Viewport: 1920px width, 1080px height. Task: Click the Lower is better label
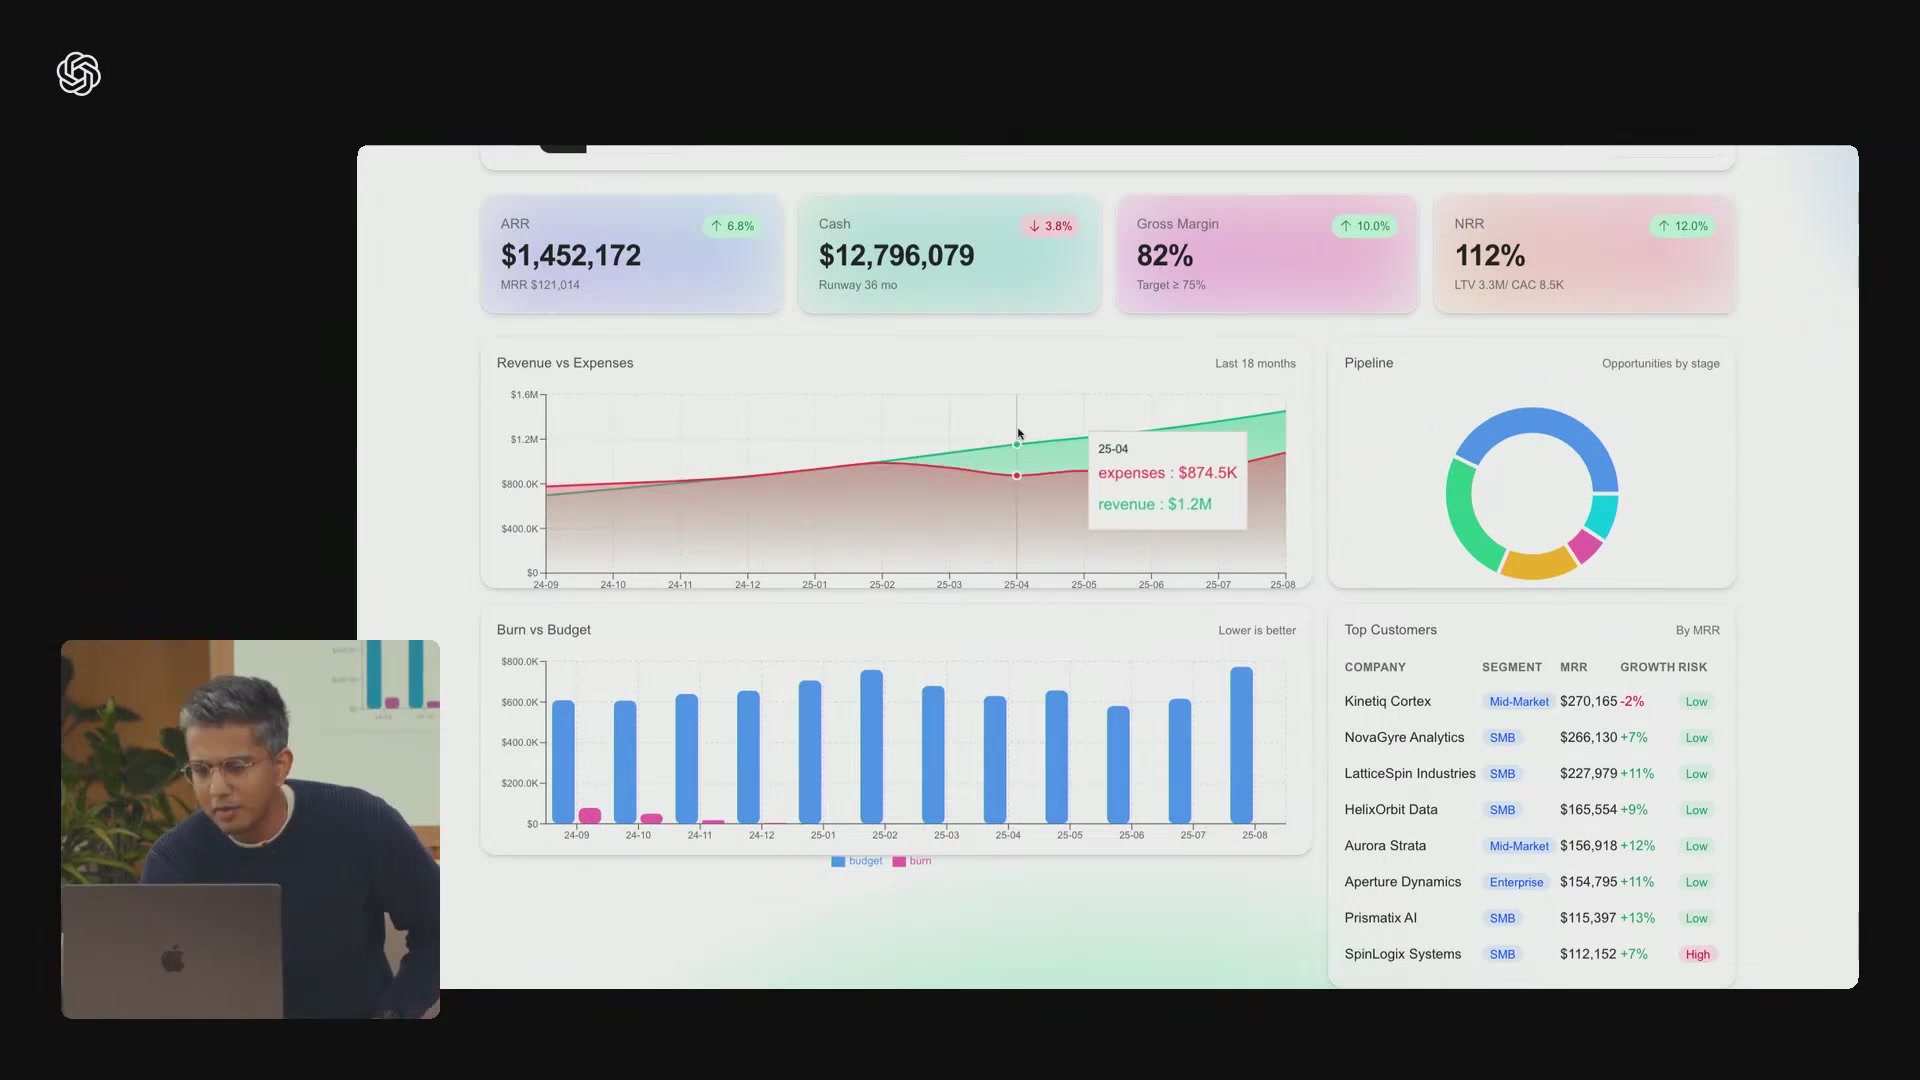pyautogui.click(x=1256, y=630)
